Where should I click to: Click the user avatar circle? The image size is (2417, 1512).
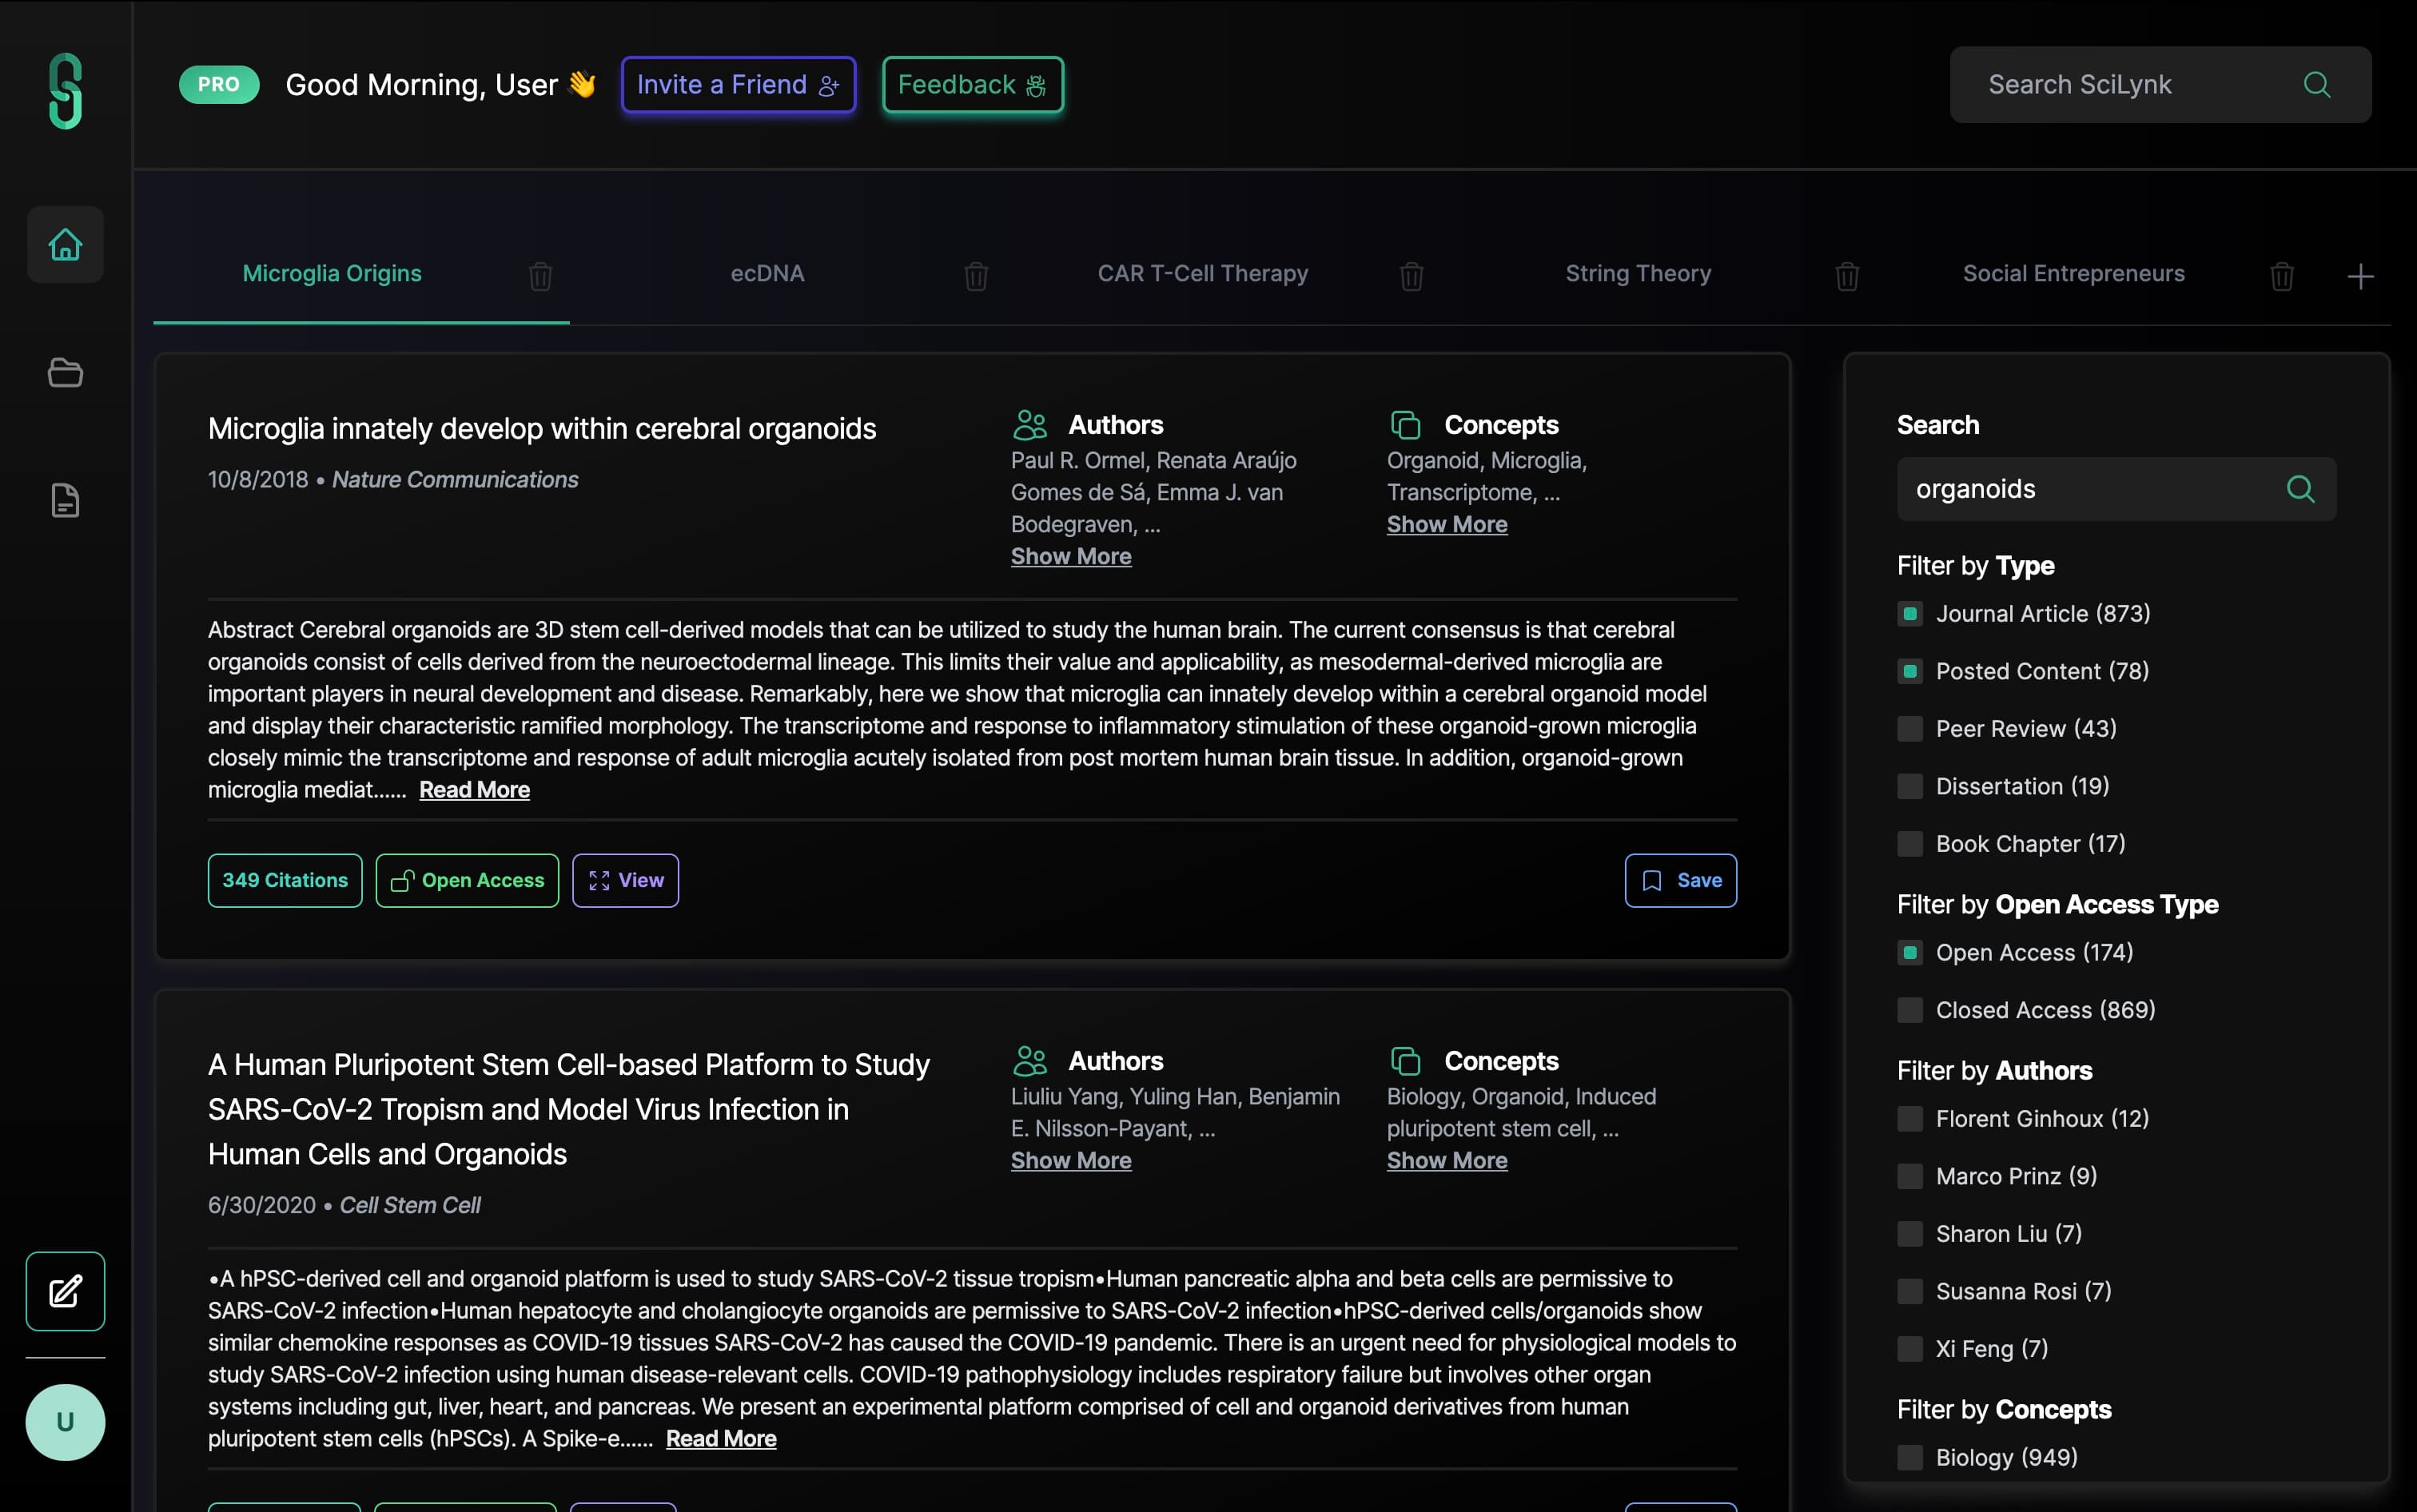(x=65, y=1421)
